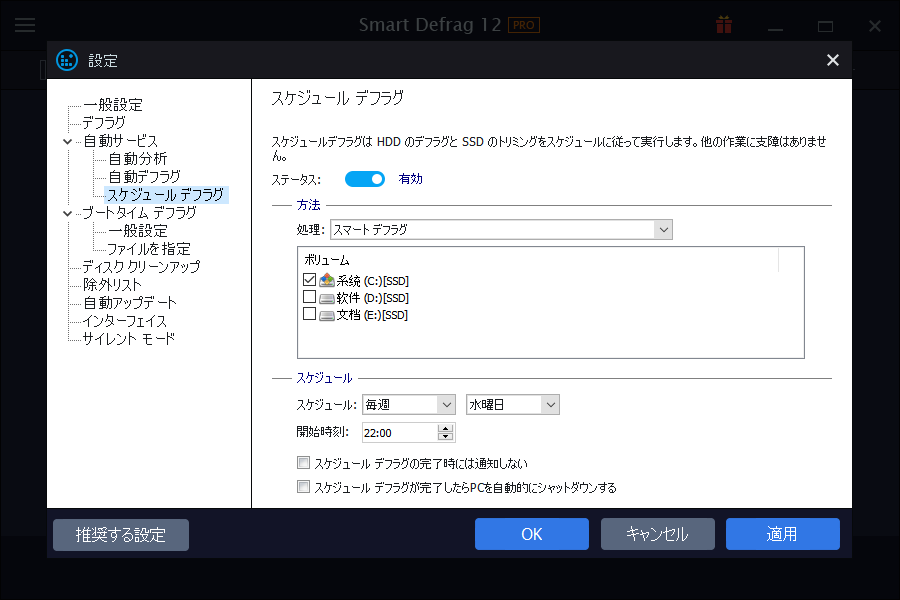
Task: Close the 設定 dialog with the X
Action: click(x=832, y=60)
